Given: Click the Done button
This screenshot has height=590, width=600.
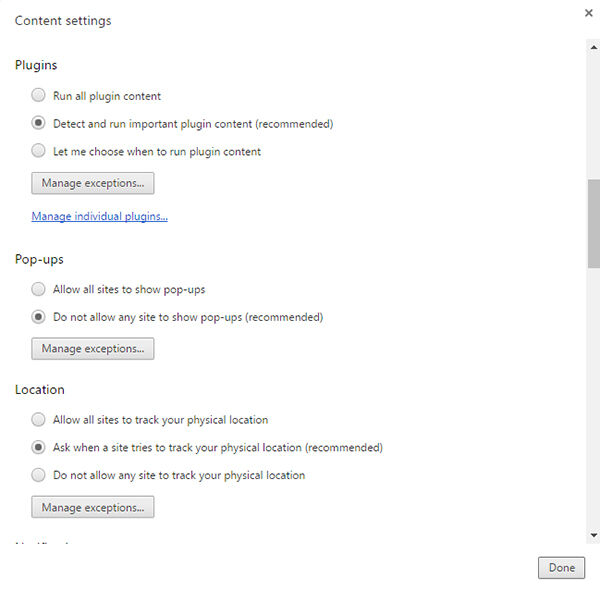Looking at the screenshot, I should 561,568.
